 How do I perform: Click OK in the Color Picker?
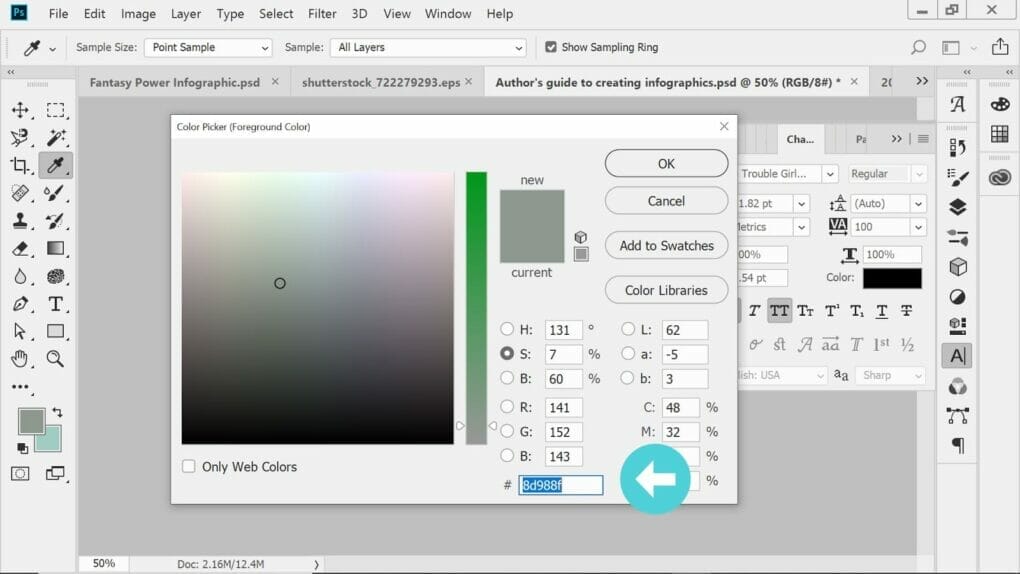(666, 163)
